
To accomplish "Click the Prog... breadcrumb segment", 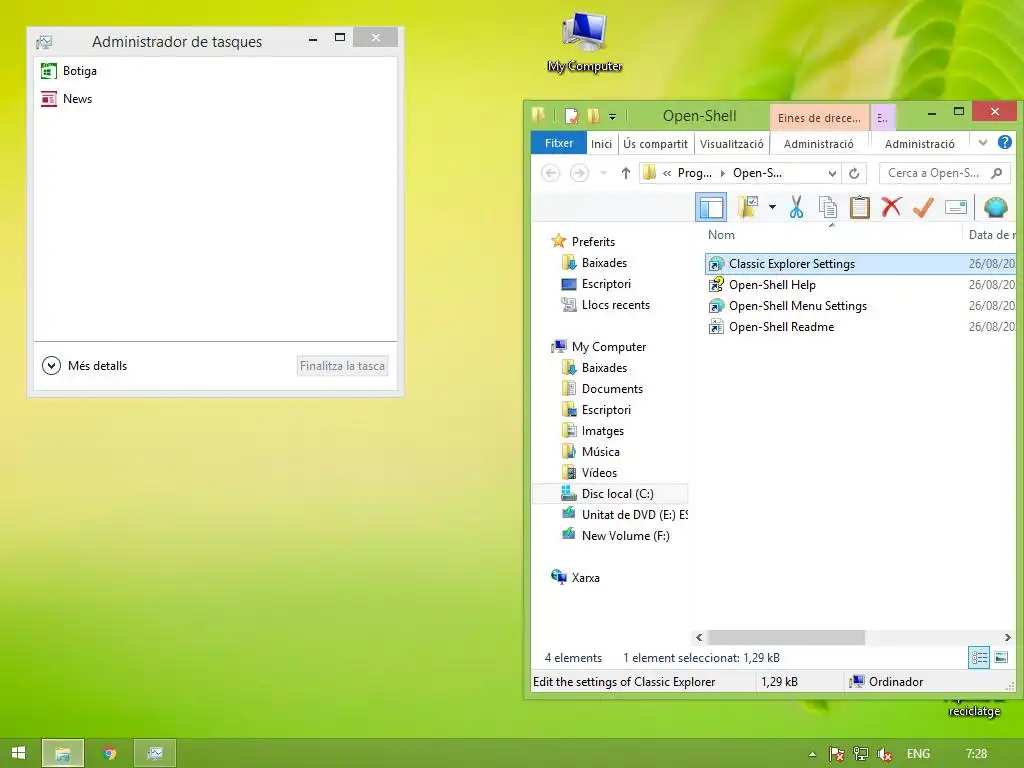I will pos(694,173).
